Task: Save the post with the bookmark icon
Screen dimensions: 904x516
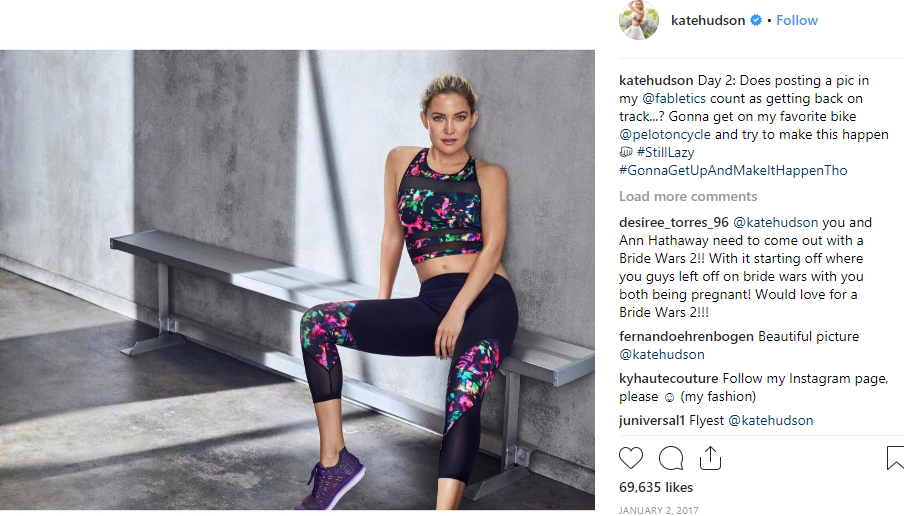Action: pos(895,458)
